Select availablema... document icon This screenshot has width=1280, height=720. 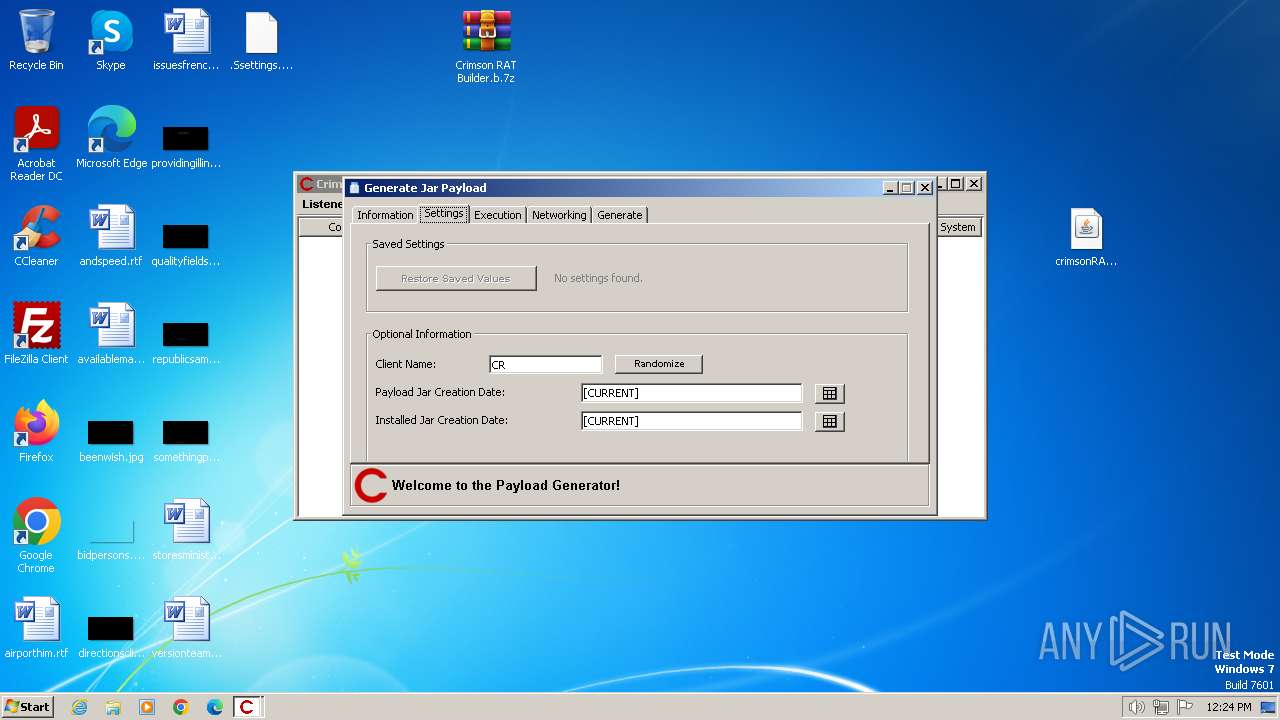click(111, 334)
